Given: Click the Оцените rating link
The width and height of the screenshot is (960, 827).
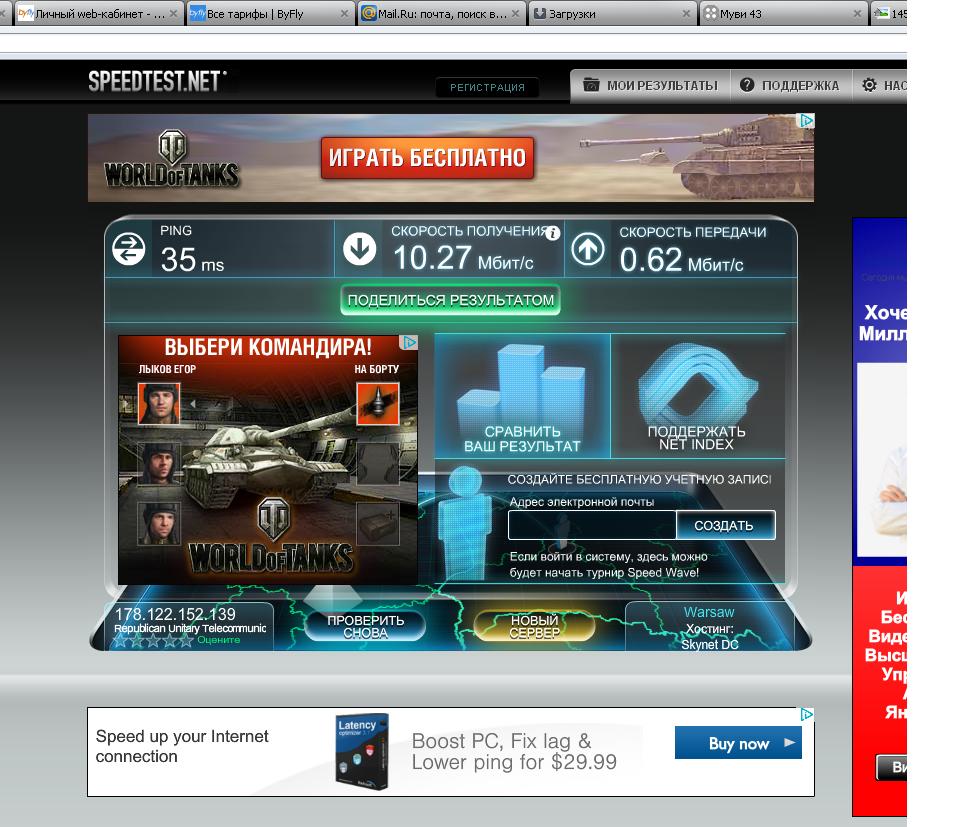Looking at the screenshot, I should pyautogui.click(x=219, y=640).
